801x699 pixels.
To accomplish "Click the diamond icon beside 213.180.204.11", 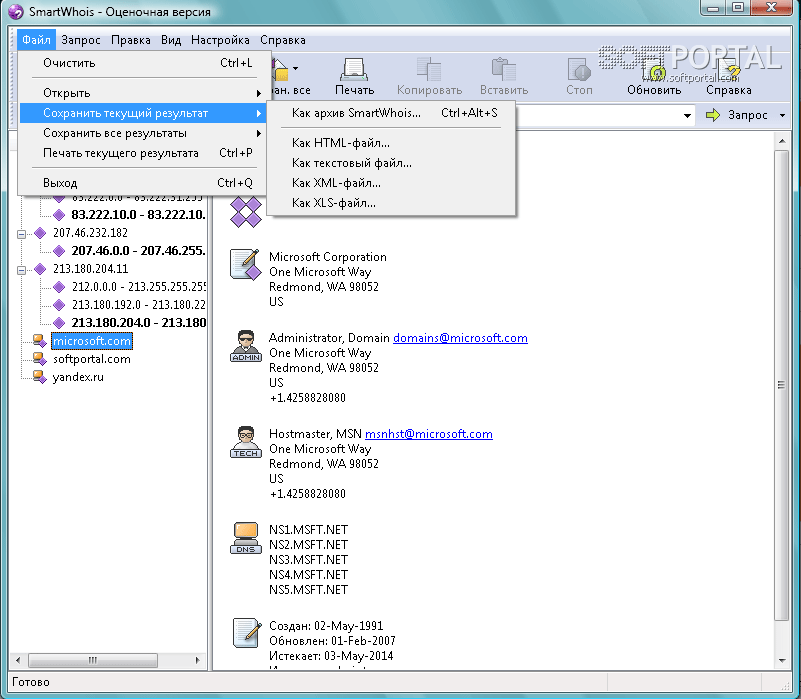I will click(x=40, y=269).
